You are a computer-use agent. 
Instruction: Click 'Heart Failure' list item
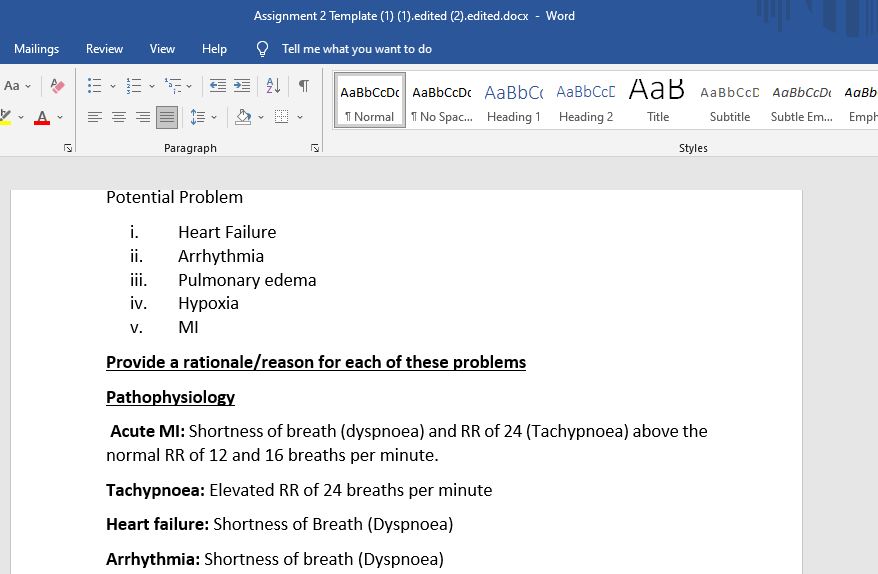coord(227,232)
